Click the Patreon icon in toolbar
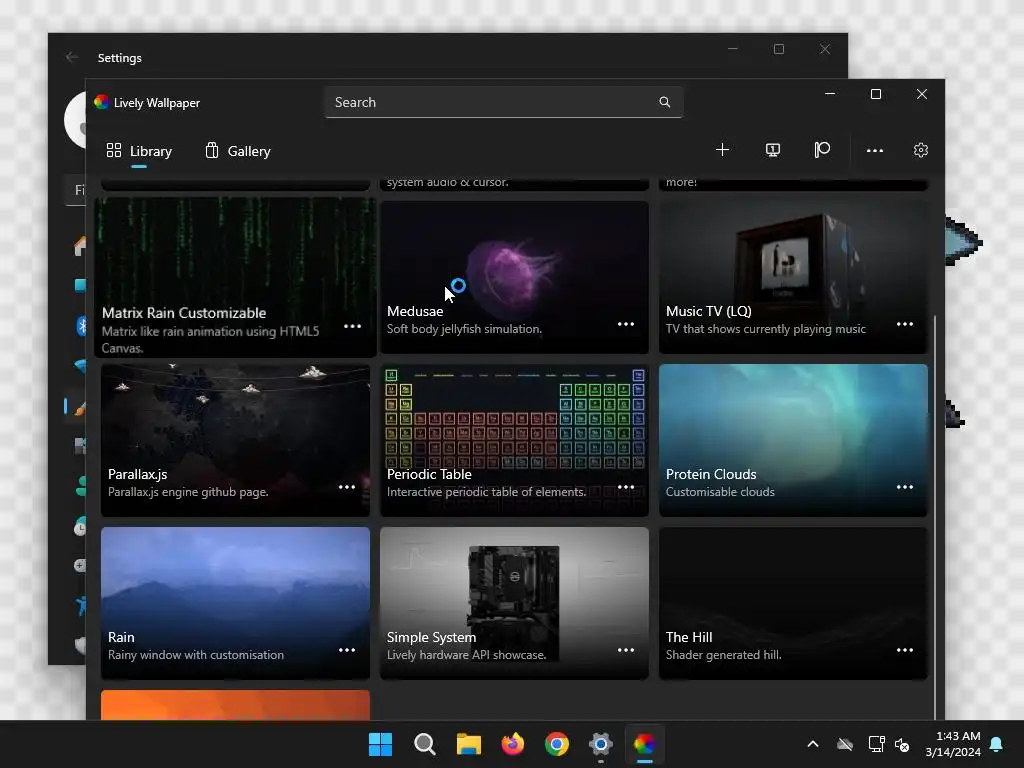Screen dimensions: 1024x768 pos(822,150)
